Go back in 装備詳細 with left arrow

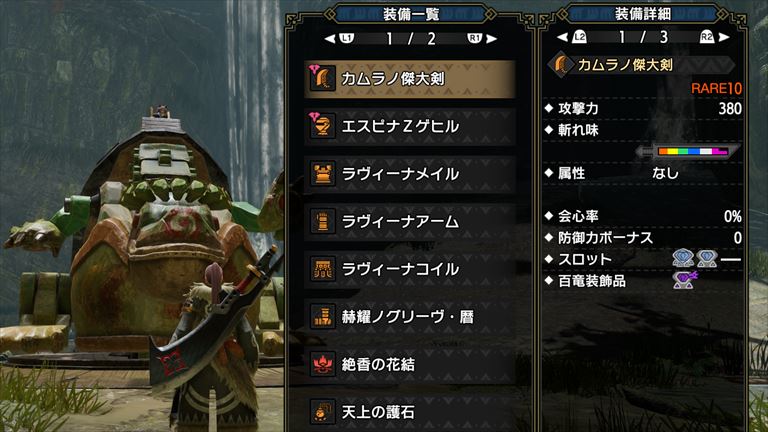[x=563, y=37]
